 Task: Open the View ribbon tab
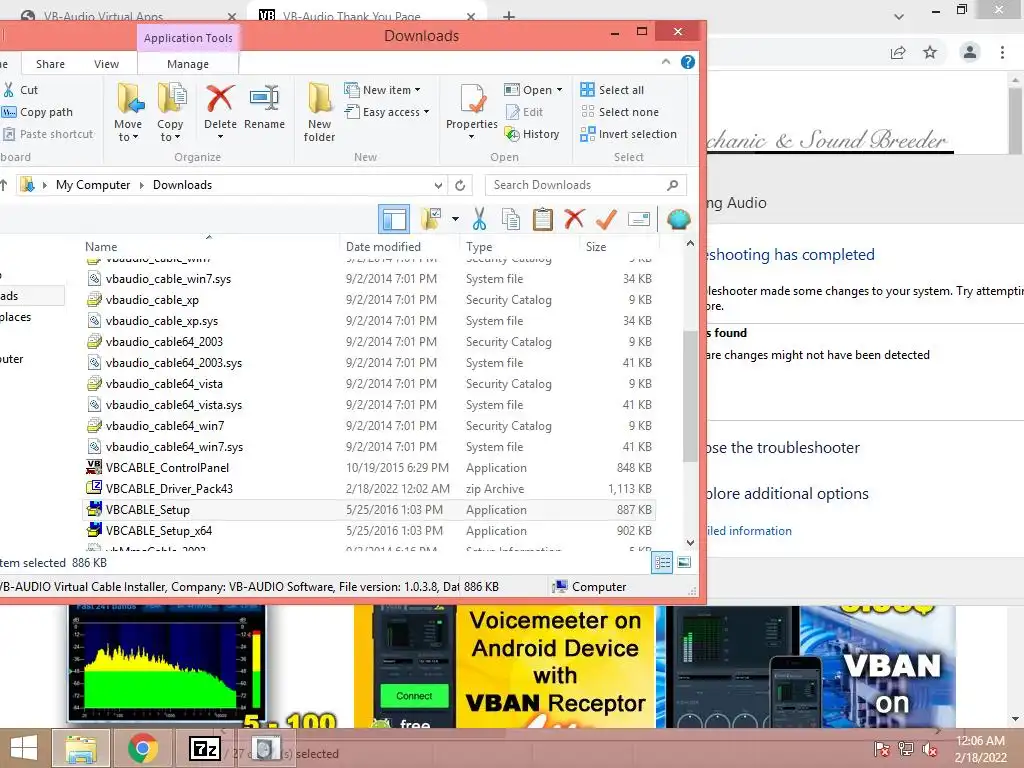[106, 64]
